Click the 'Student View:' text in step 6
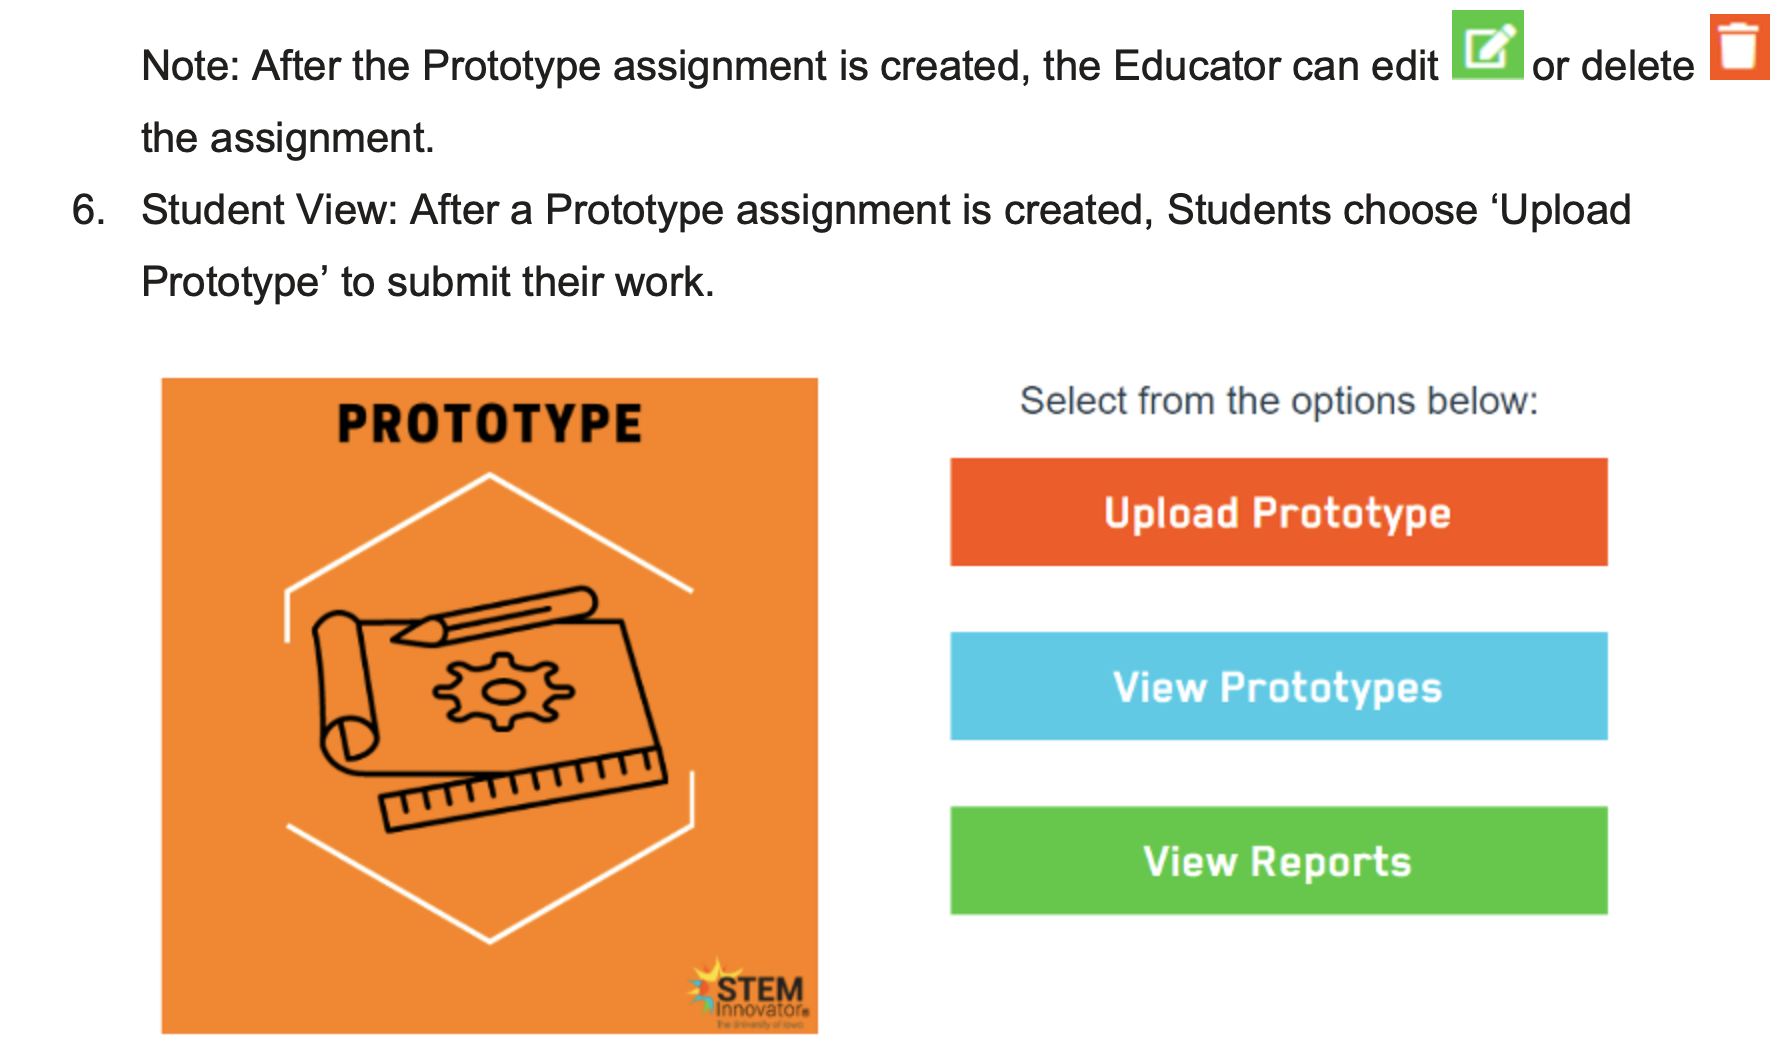This screenshot has width=1788, height=1062. tap(269, 210)
